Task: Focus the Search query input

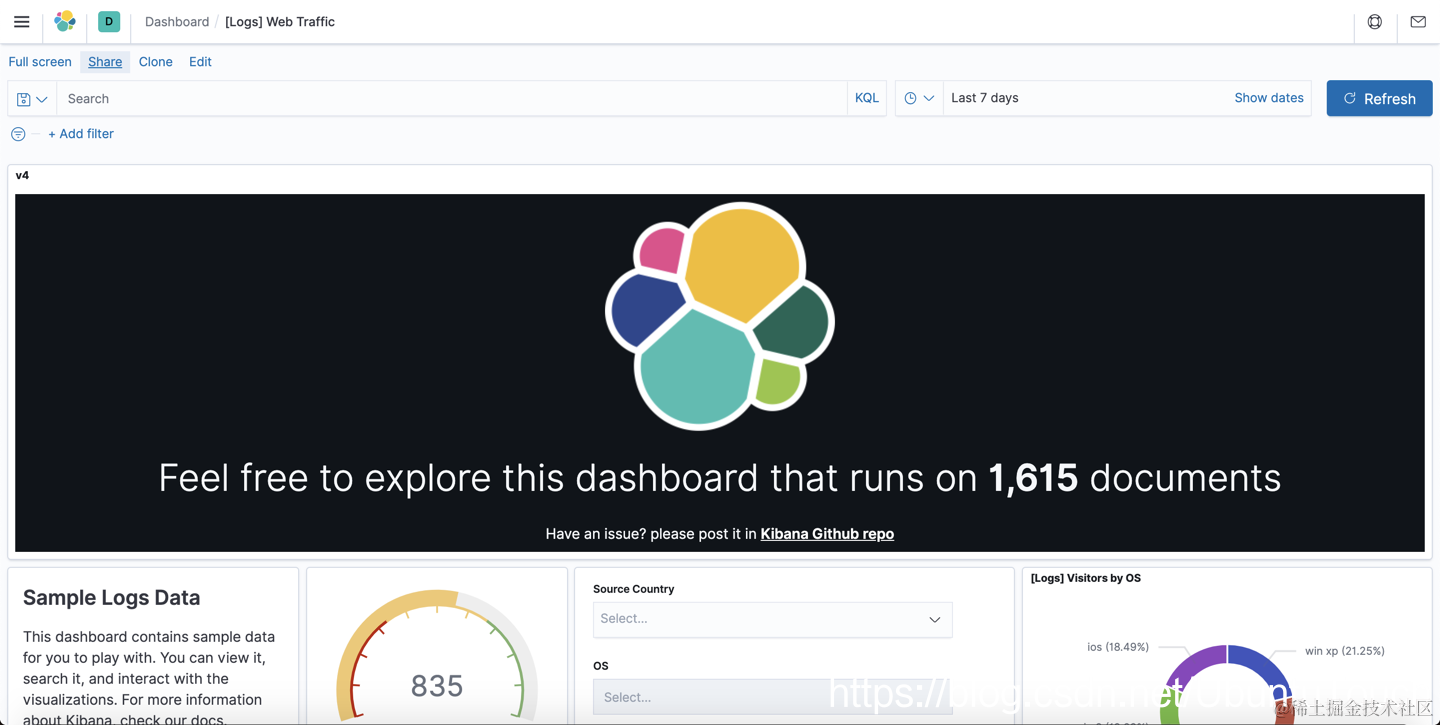Action: click(452, 99)
